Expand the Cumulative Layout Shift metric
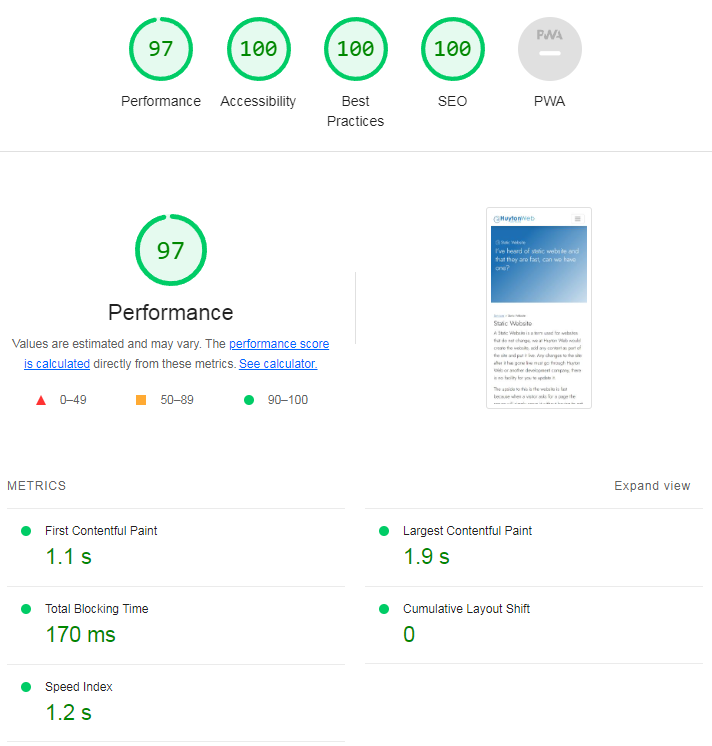 click(x=534, y=625)
